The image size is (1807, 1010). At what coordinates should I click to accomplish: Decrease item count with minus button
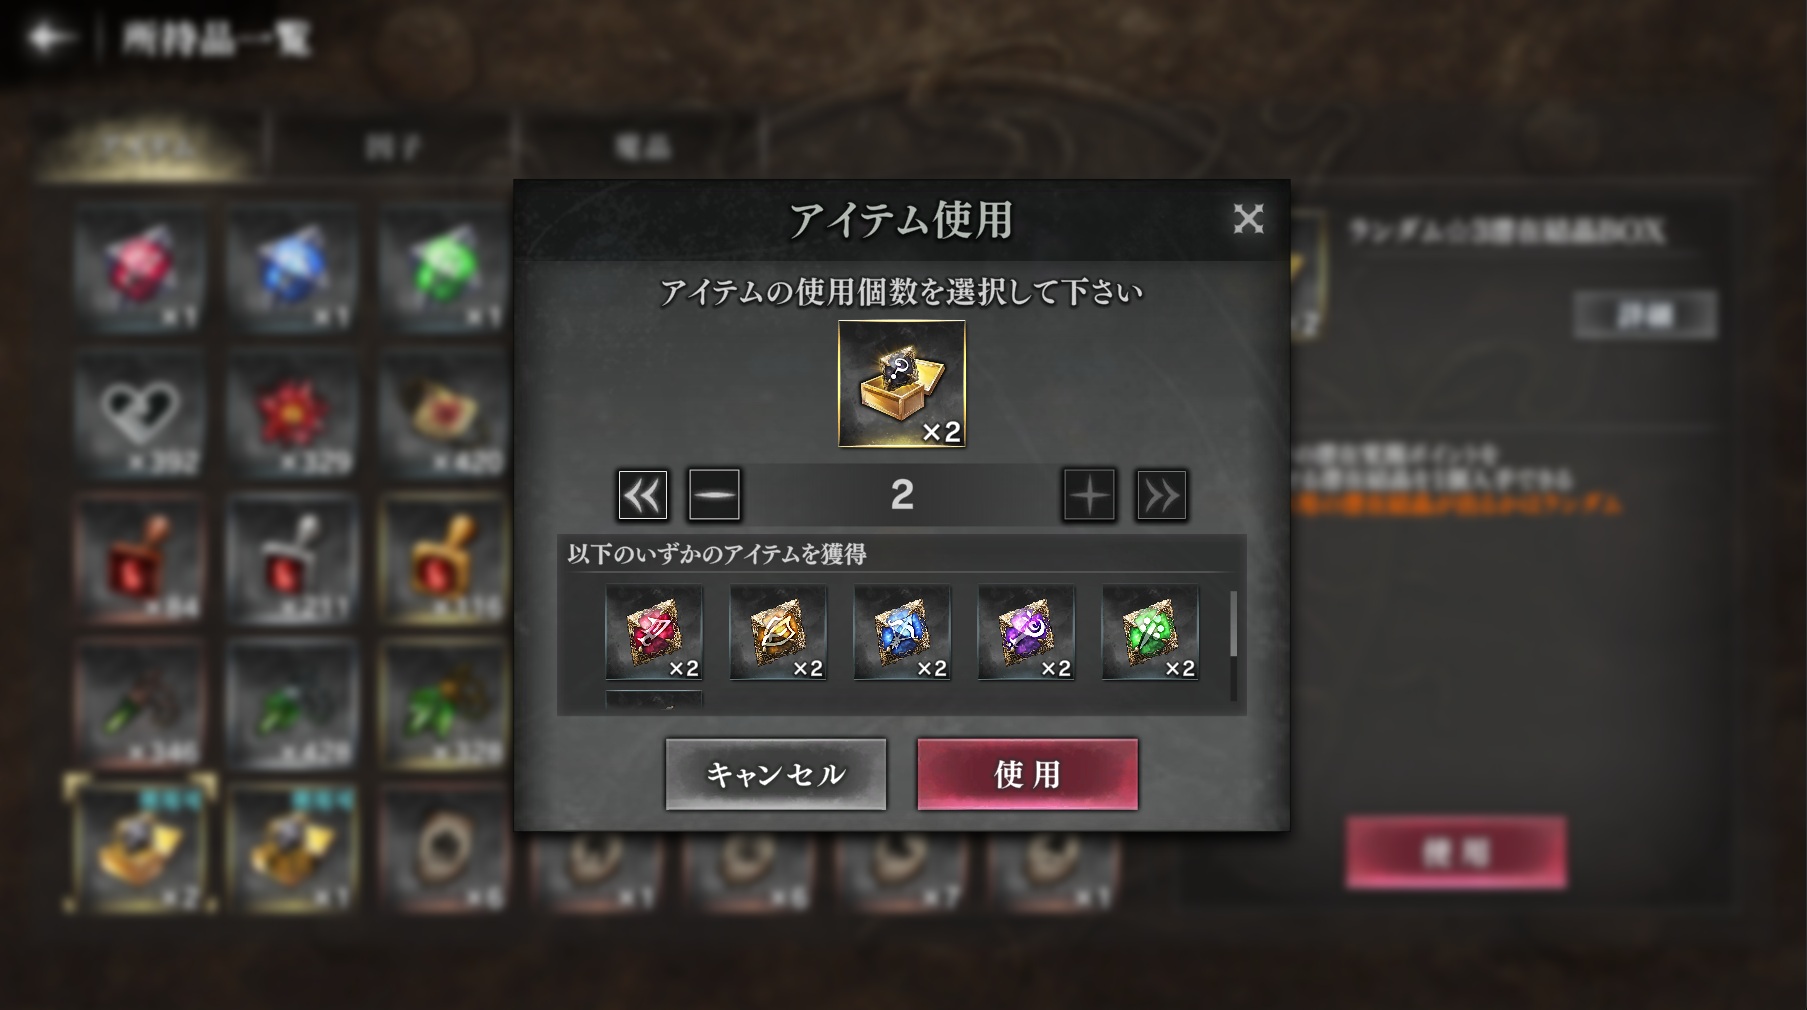coord(714,495)
